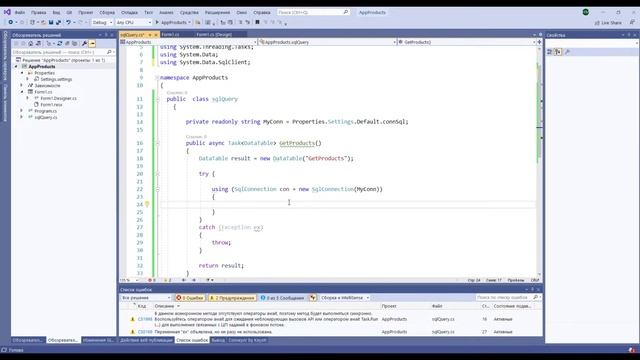640x360 pixels.
Task: Select Settings.settings in Solution Explorer
Action: pyautogui.click(x=56, y=79)
